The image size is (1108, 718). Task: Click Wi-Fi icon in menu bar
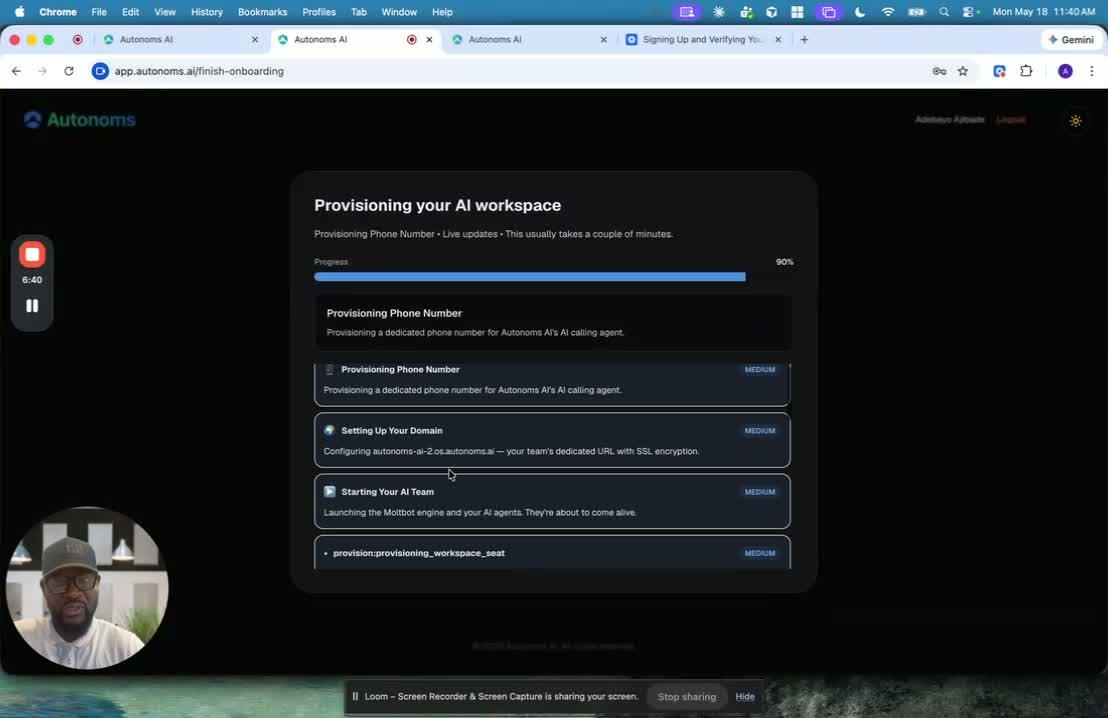tap(888, 12)
